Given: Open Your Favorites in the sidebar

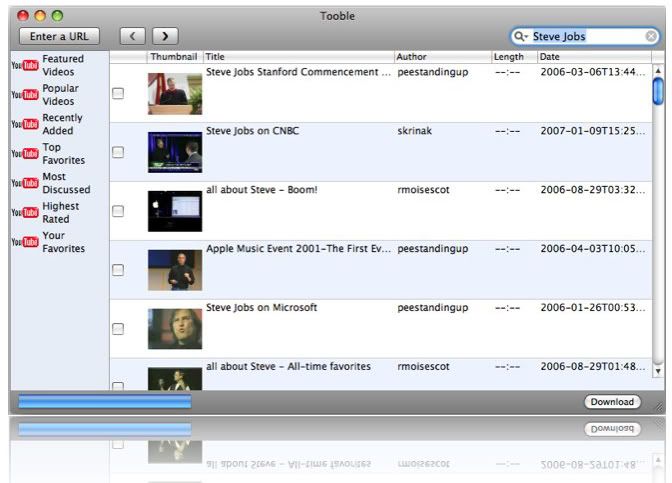Looking at the screenshot, I should click(x=63, y=242).
